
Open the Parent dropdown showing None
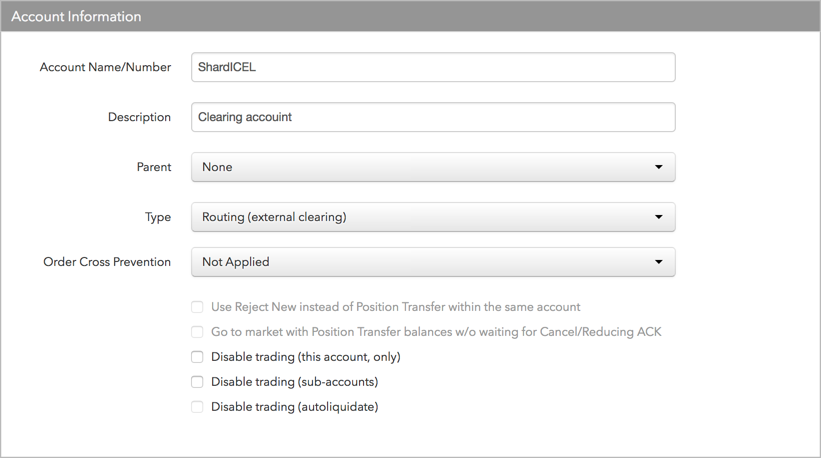tap(433, 167)
